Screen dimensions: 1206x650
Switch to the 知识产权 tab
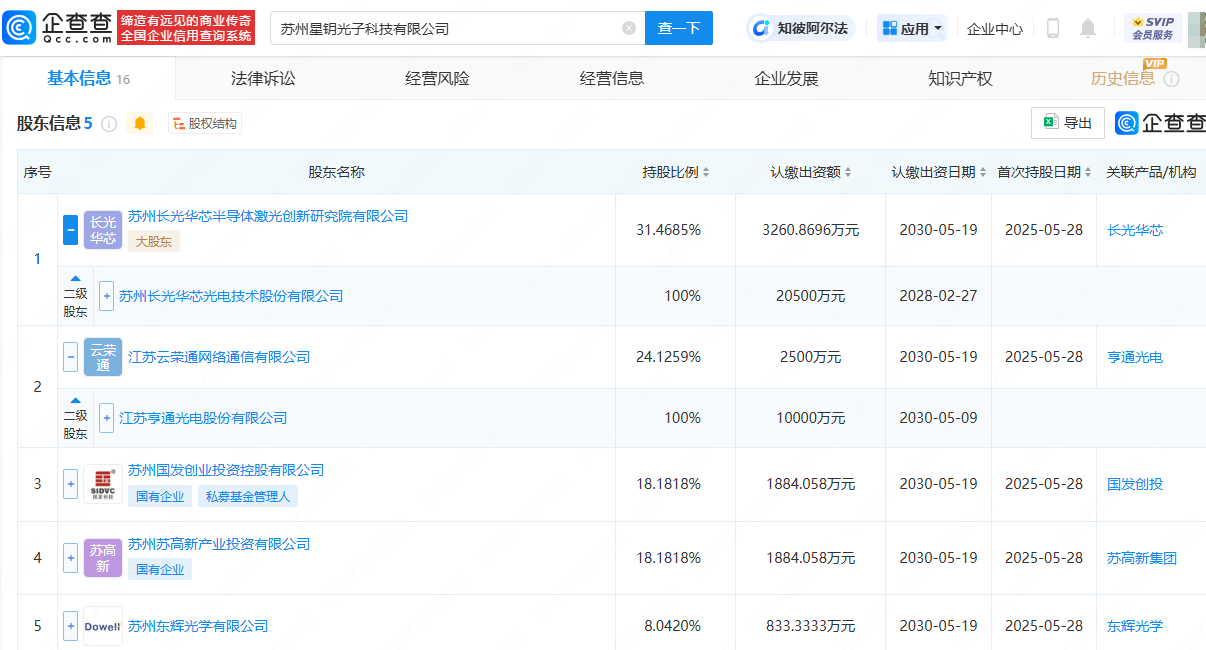(x=960, y=78)
